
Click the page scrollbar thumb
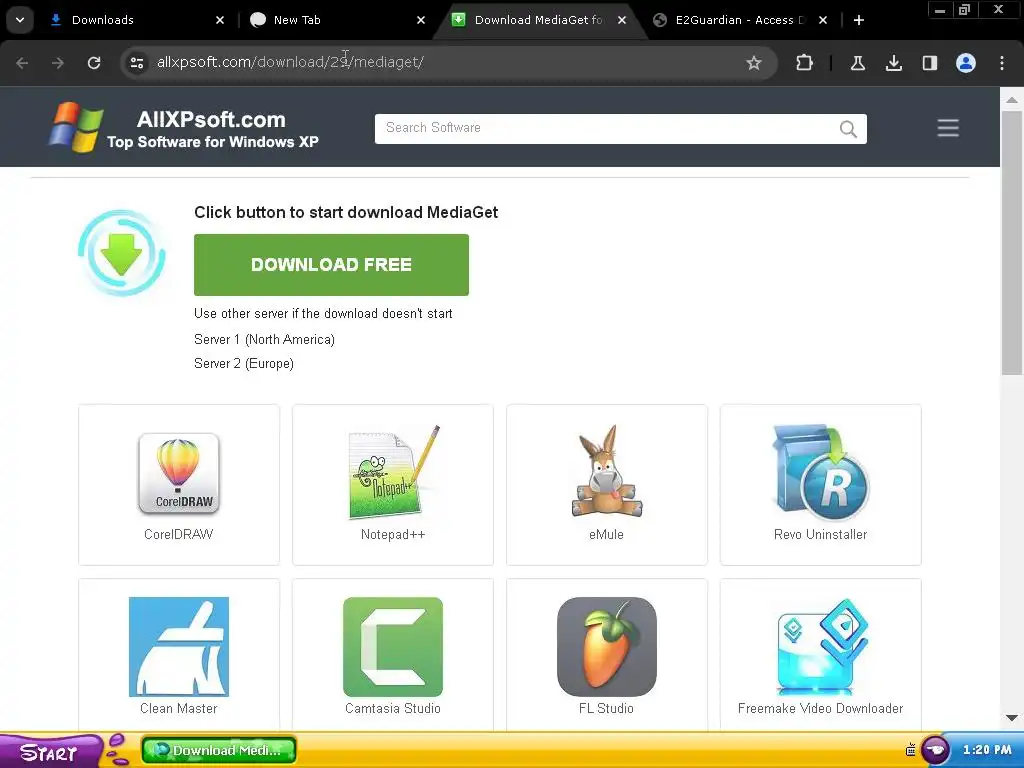(x=1012, y=243)
